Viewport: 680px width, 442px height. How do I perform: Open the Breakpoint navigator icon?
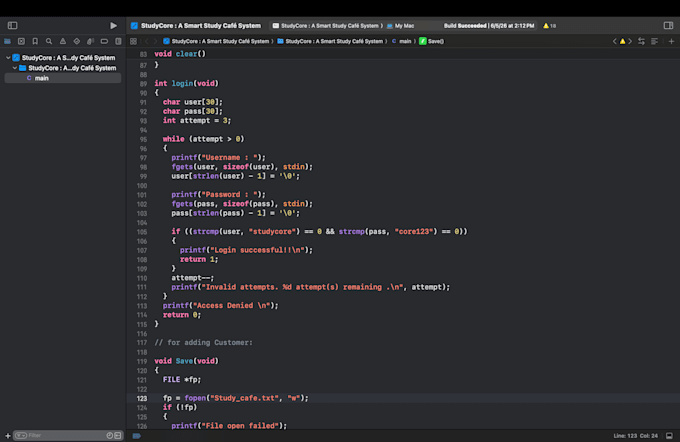click(104, 41)
